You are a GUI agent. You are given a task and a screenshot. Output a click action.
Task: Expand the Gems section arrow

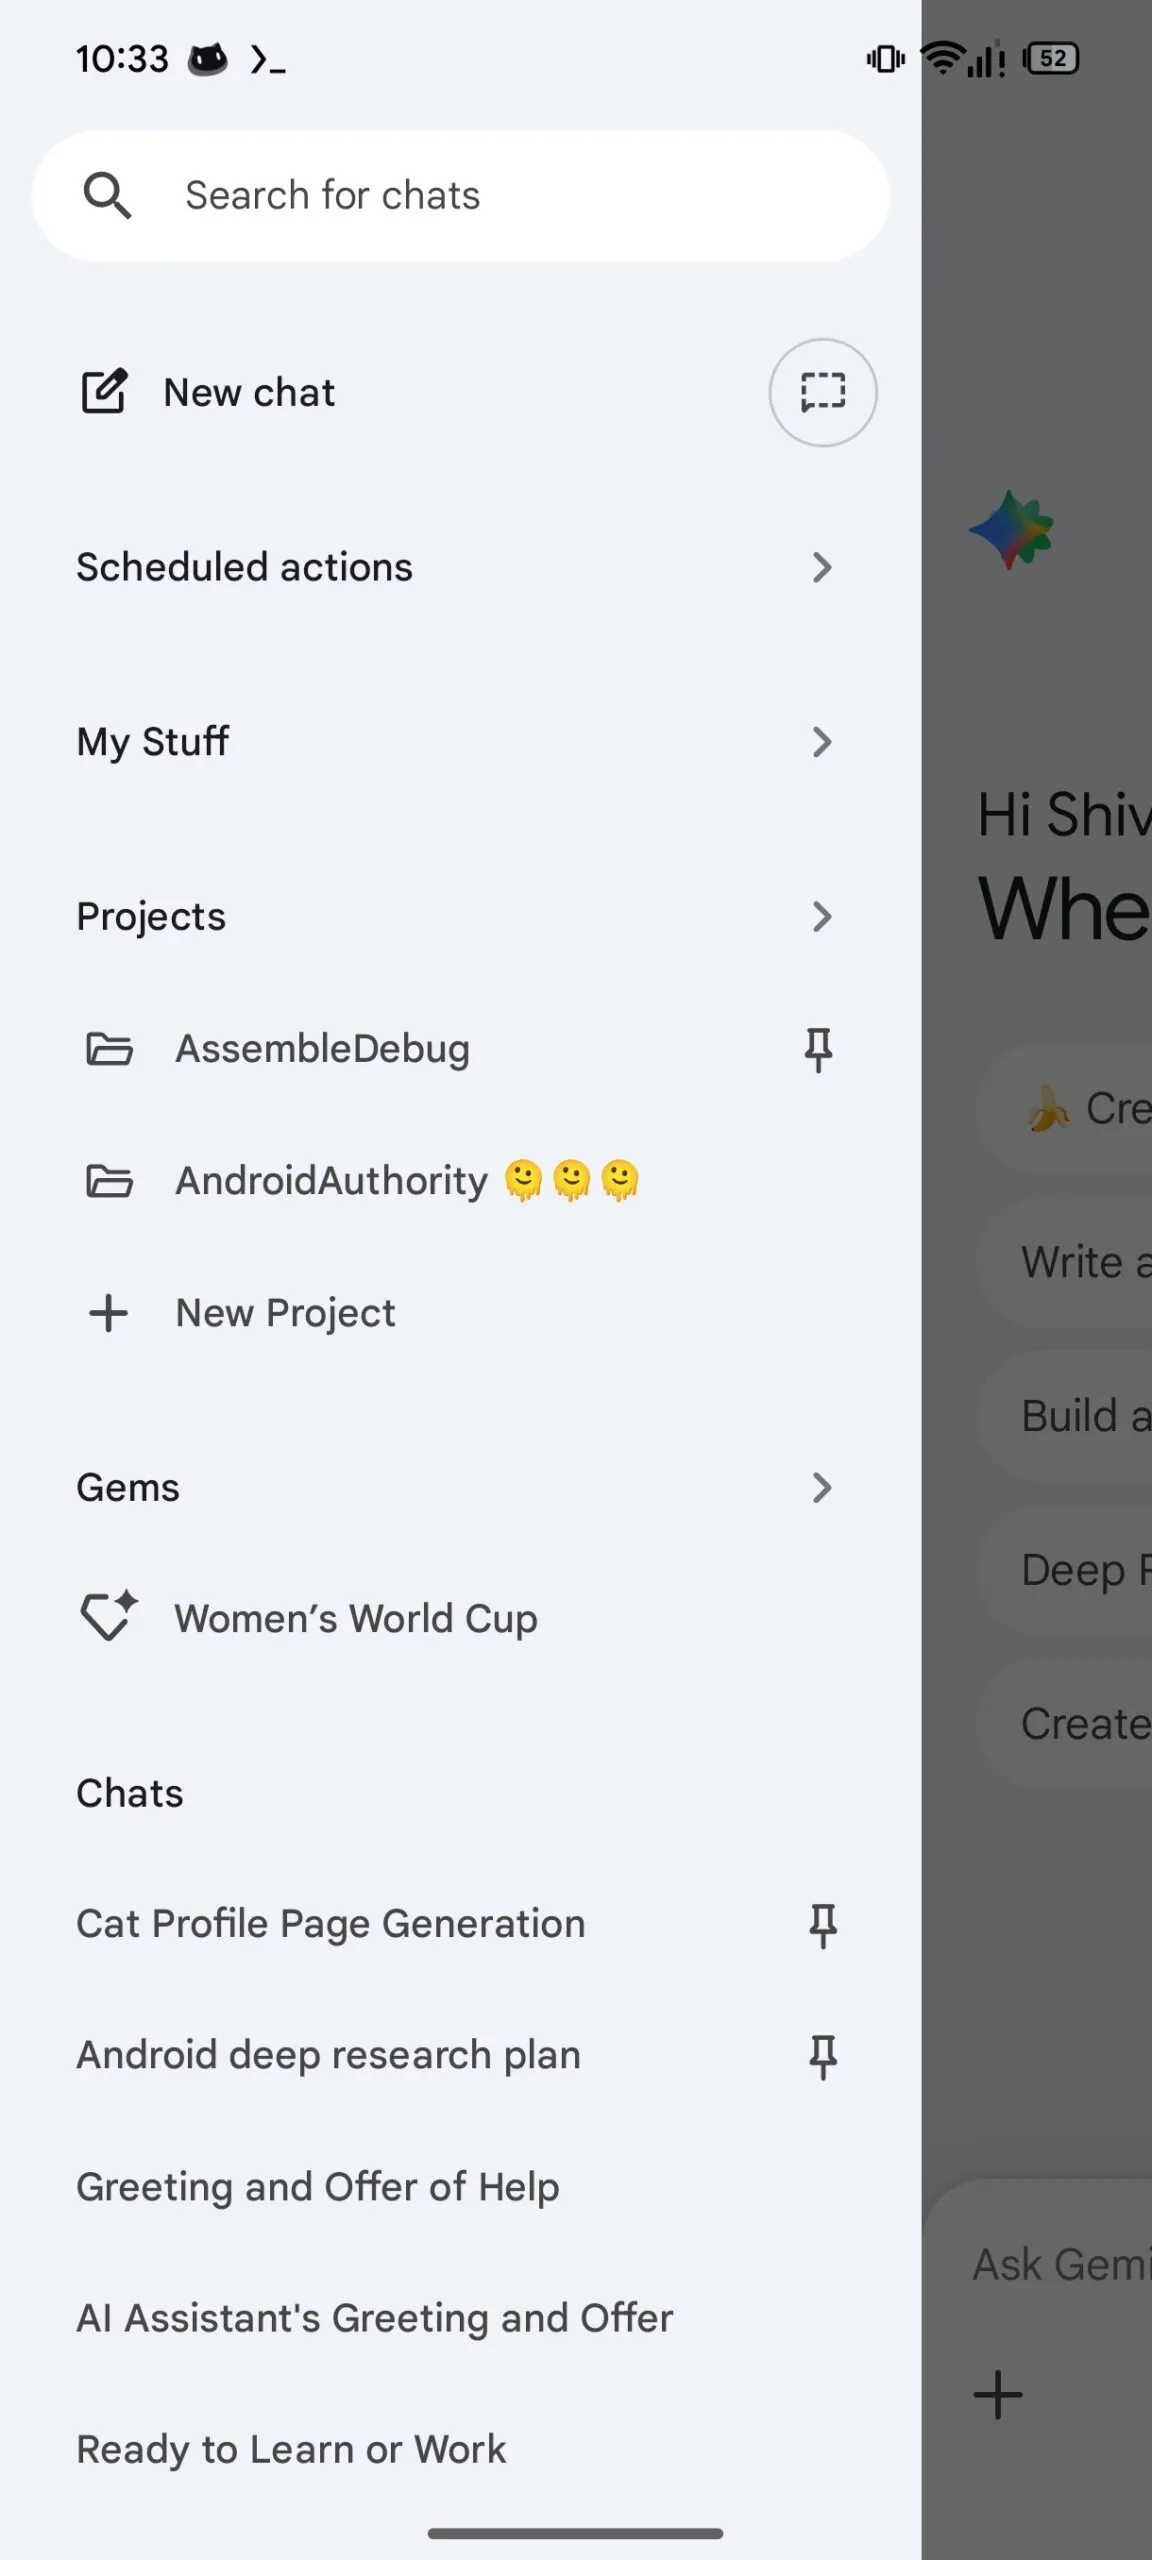click(x=822, y=1488)
